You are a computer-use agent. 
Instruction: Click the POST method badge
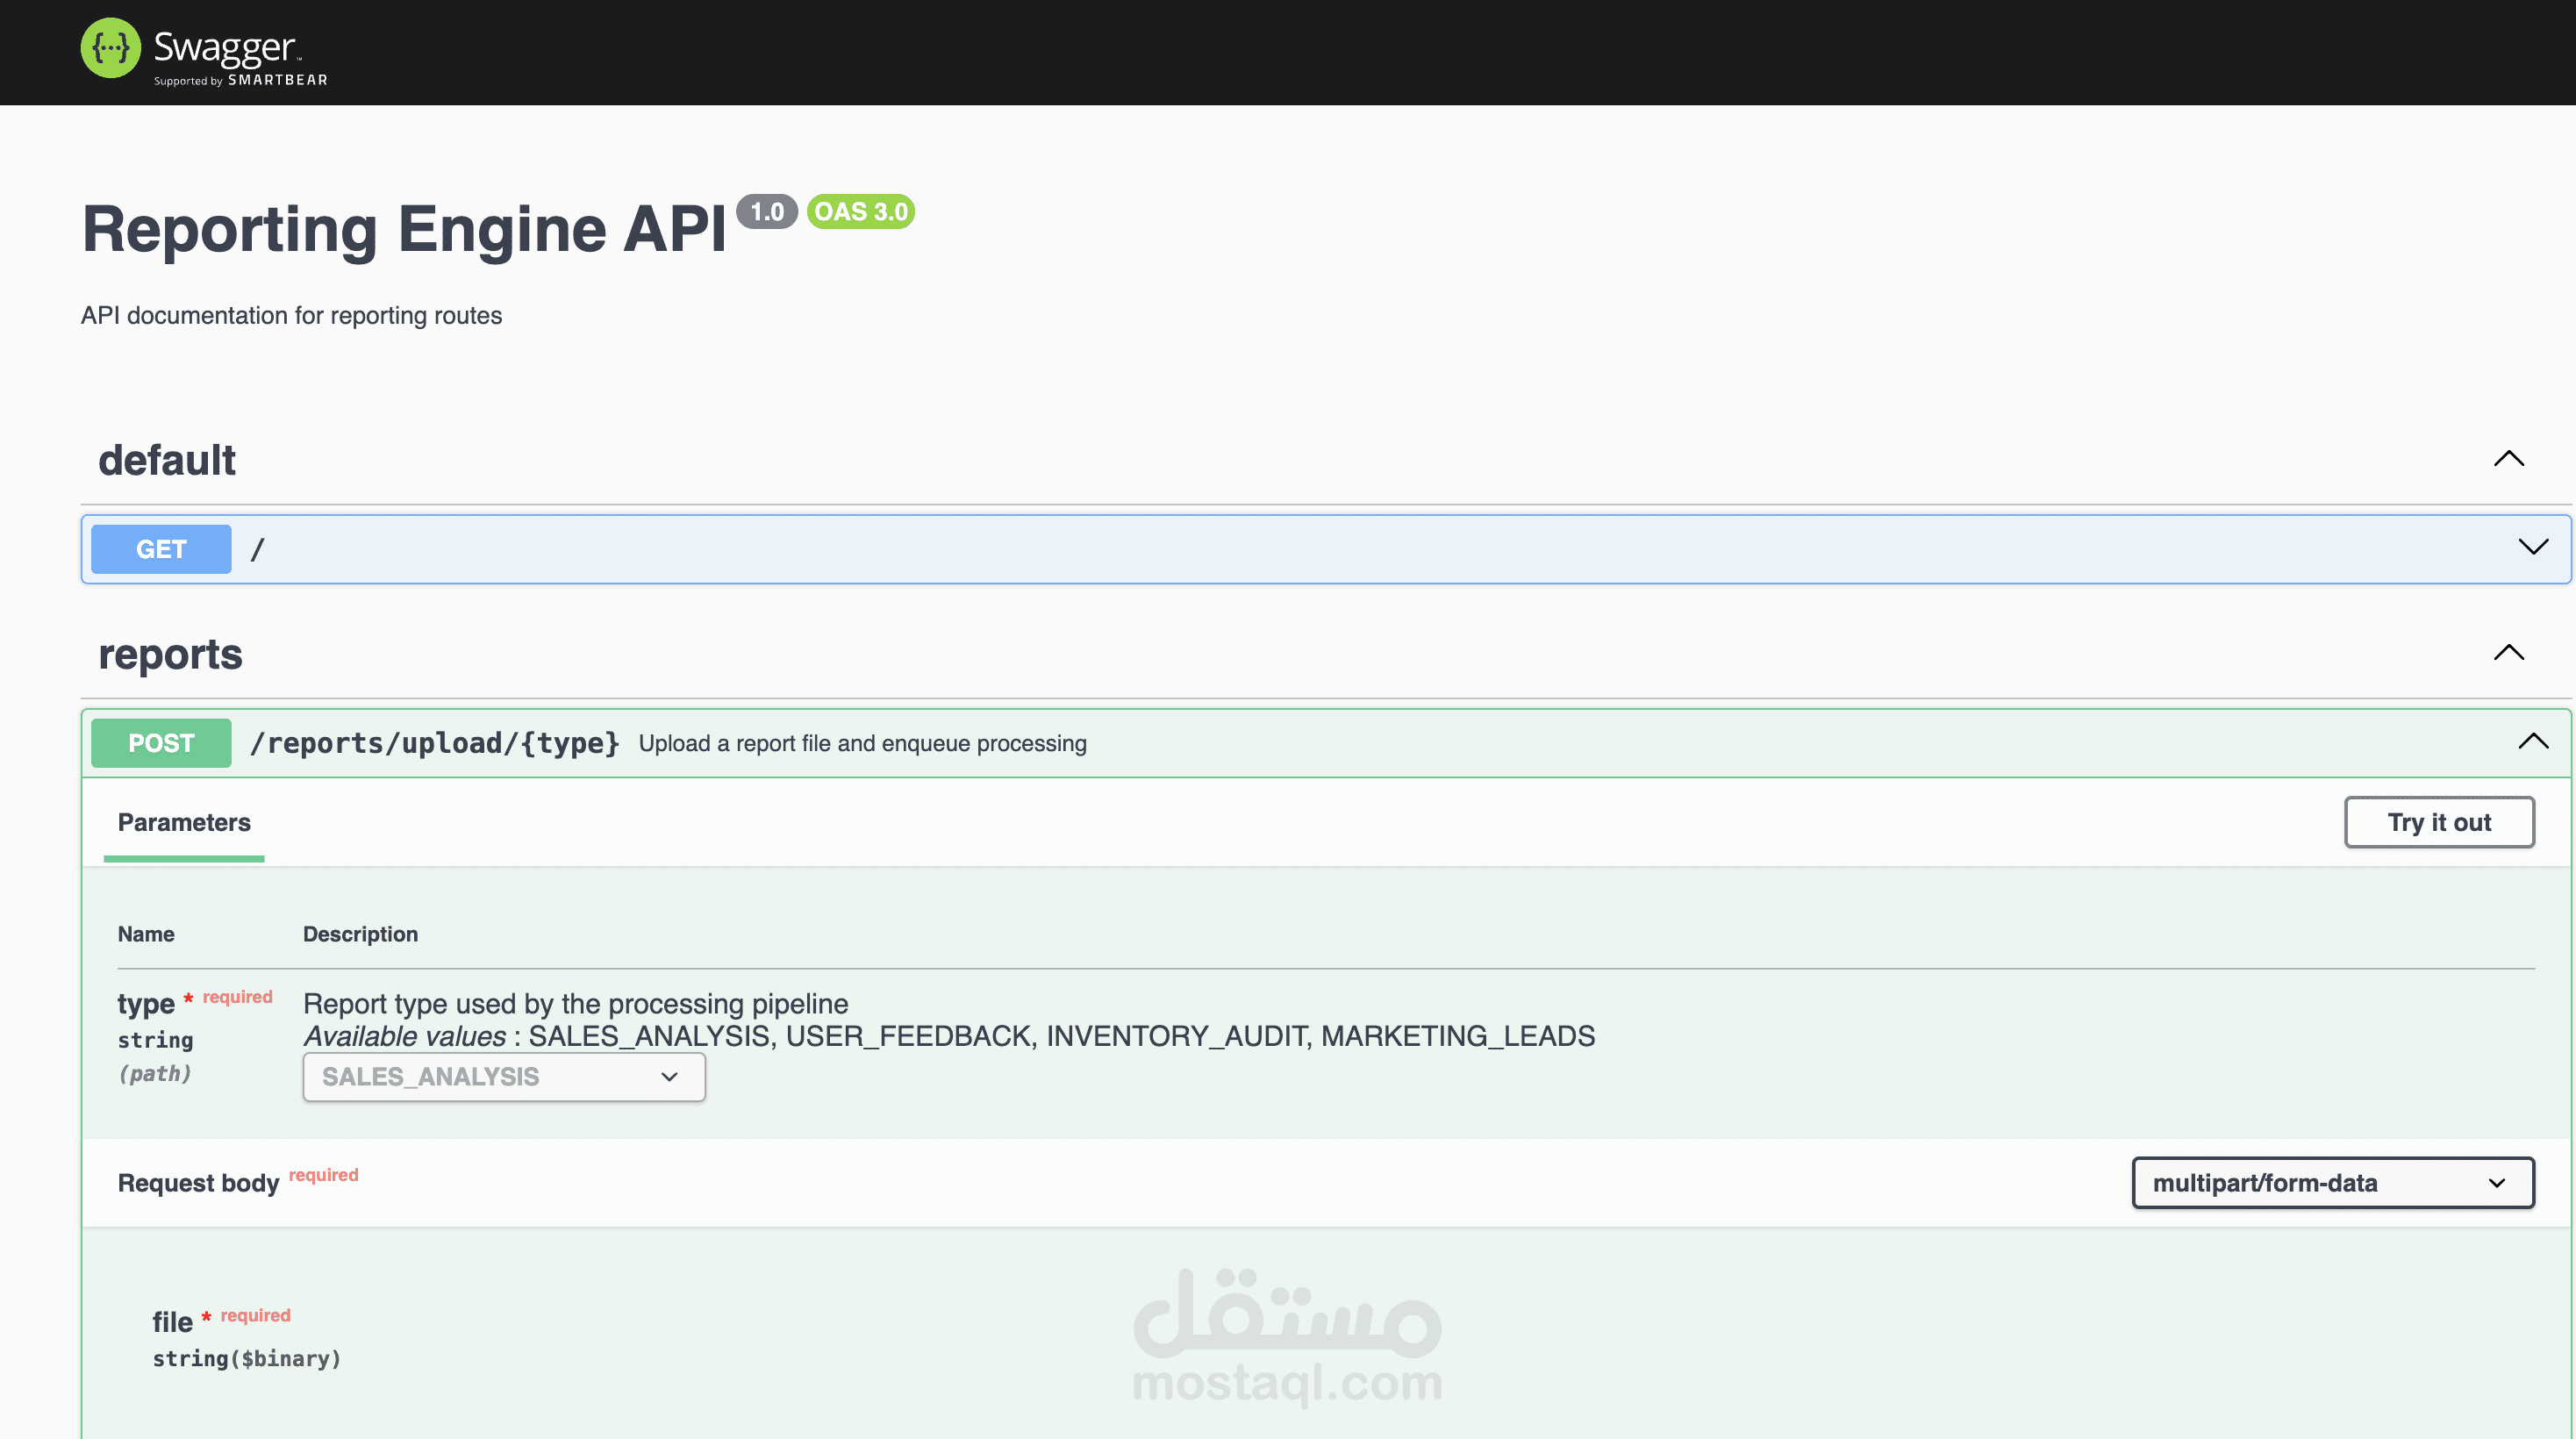(161, 743)
